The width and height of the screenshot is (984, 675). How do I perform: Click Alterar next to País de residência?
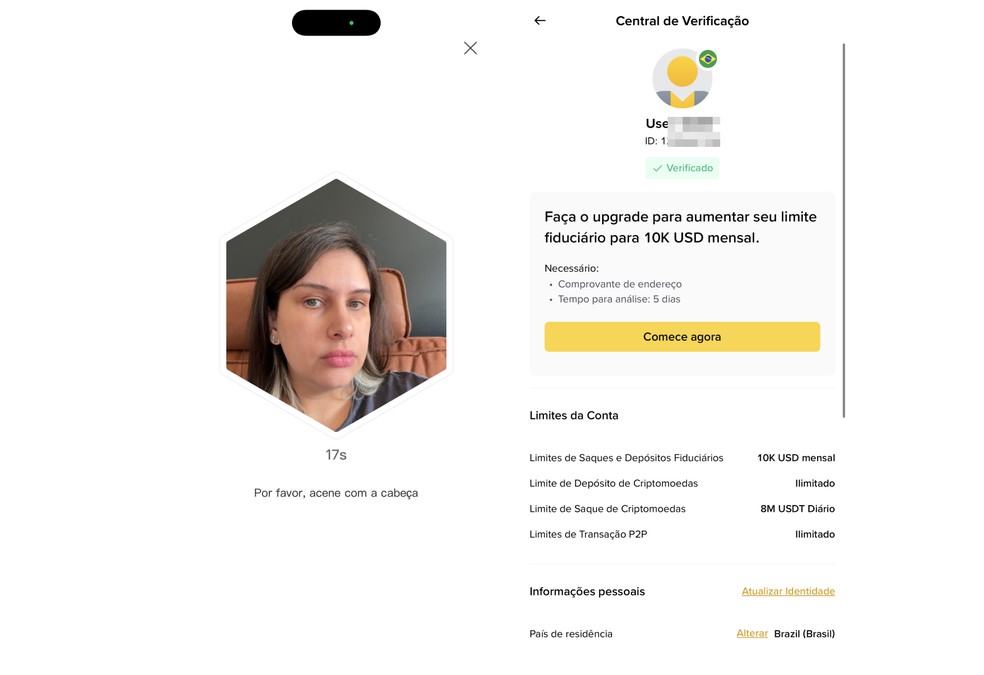click(x=752, y=633)
